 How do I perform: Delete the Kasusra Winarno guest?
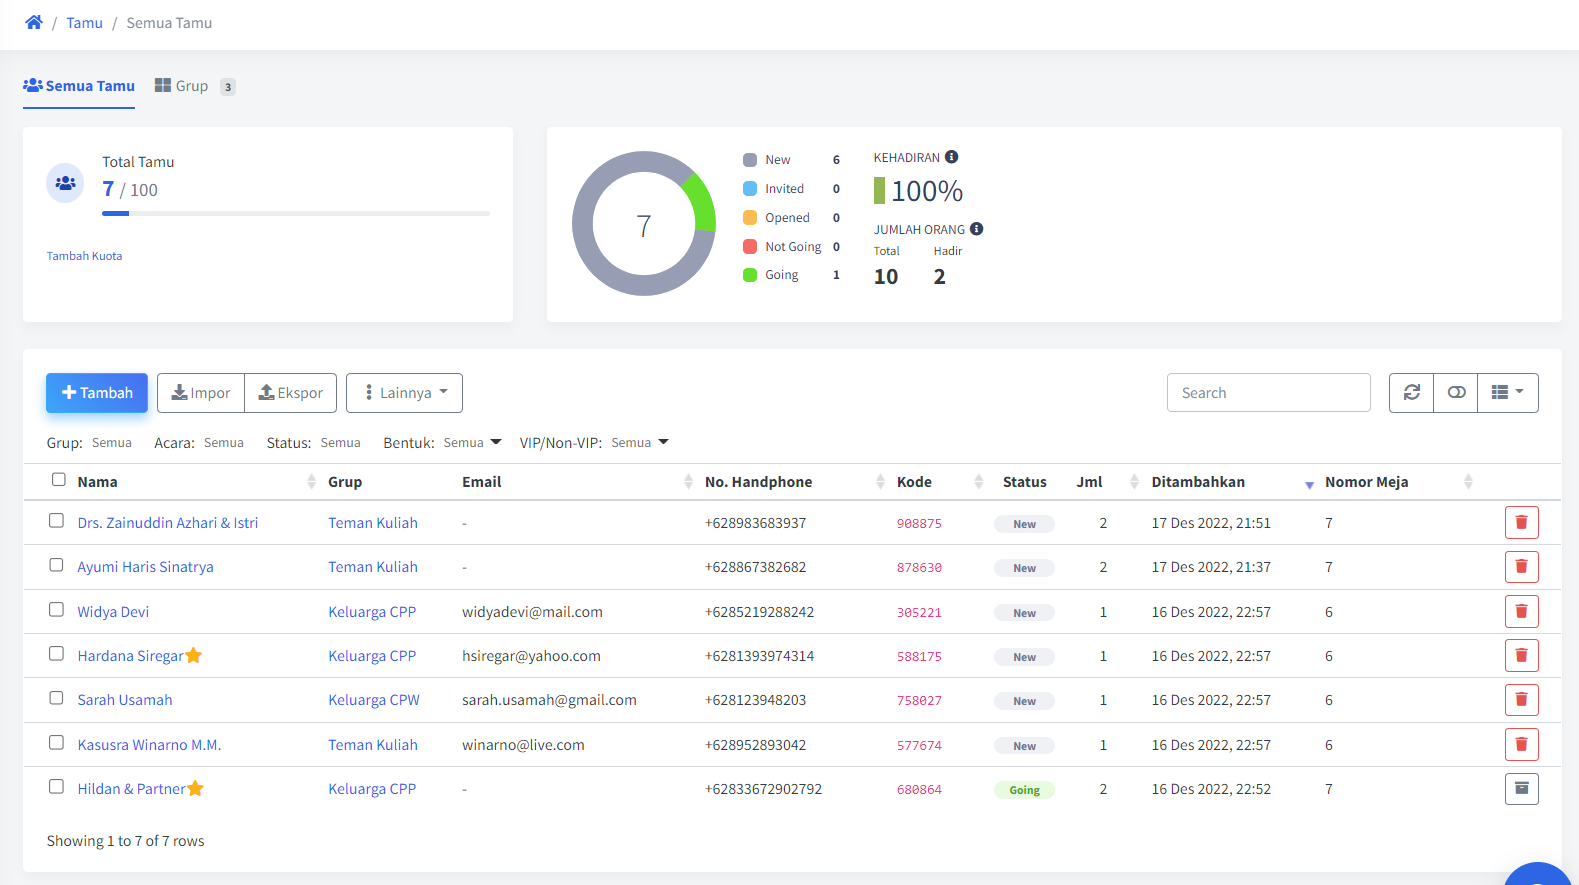coord(1522,744)
